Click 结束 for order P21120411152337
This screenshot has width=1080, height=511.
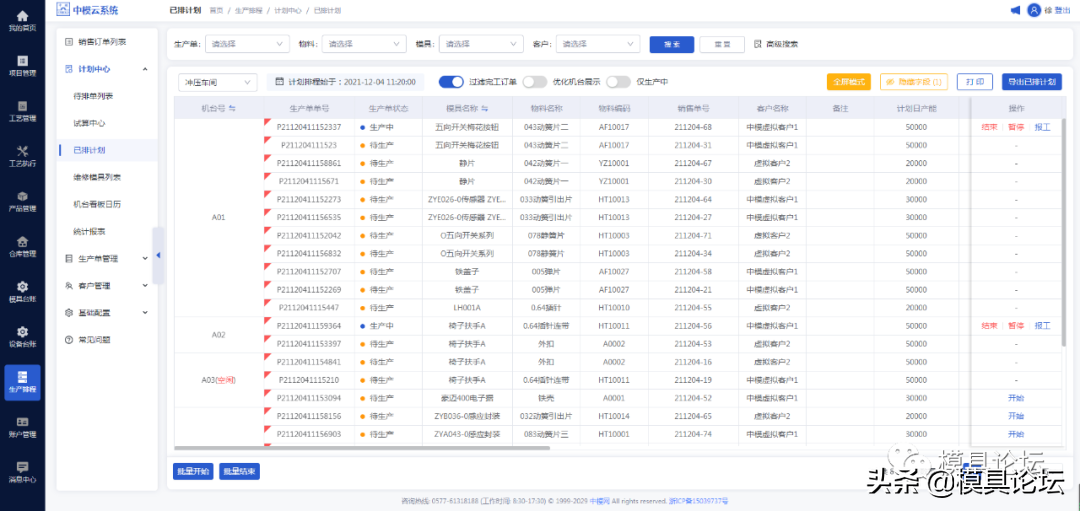click(989, 127)
